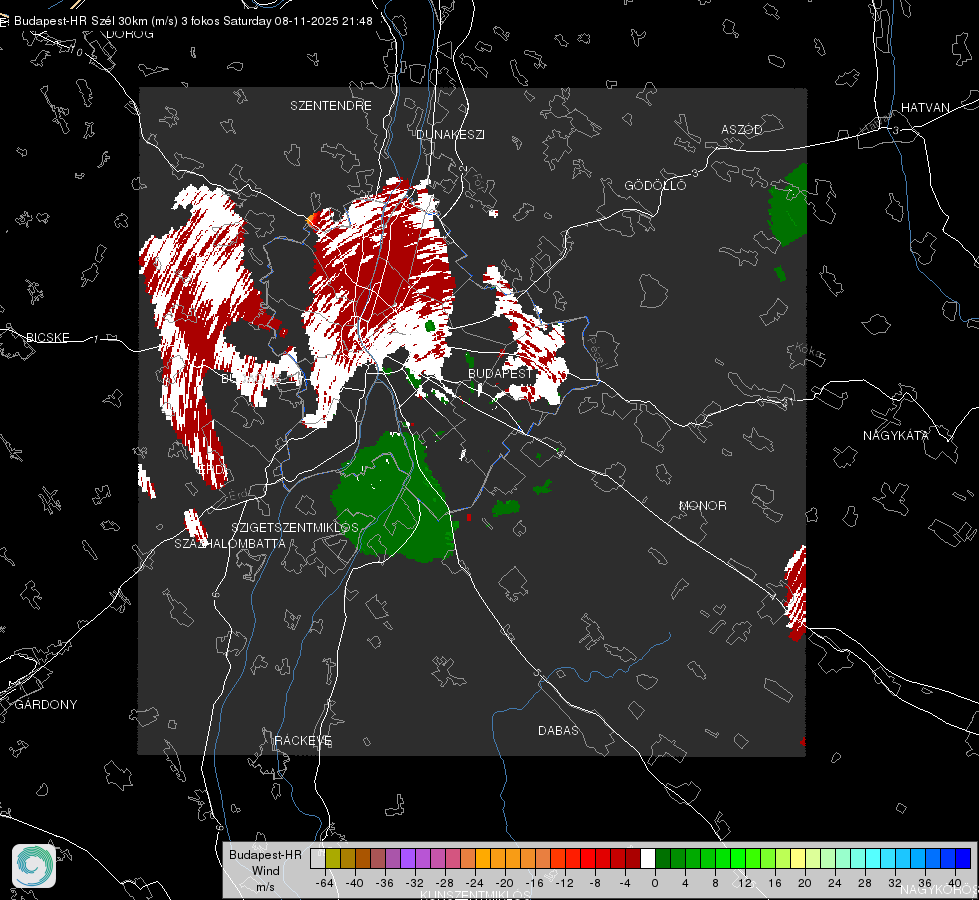
Task: Click the ASZOD town label
Action: tap(742, 130)
